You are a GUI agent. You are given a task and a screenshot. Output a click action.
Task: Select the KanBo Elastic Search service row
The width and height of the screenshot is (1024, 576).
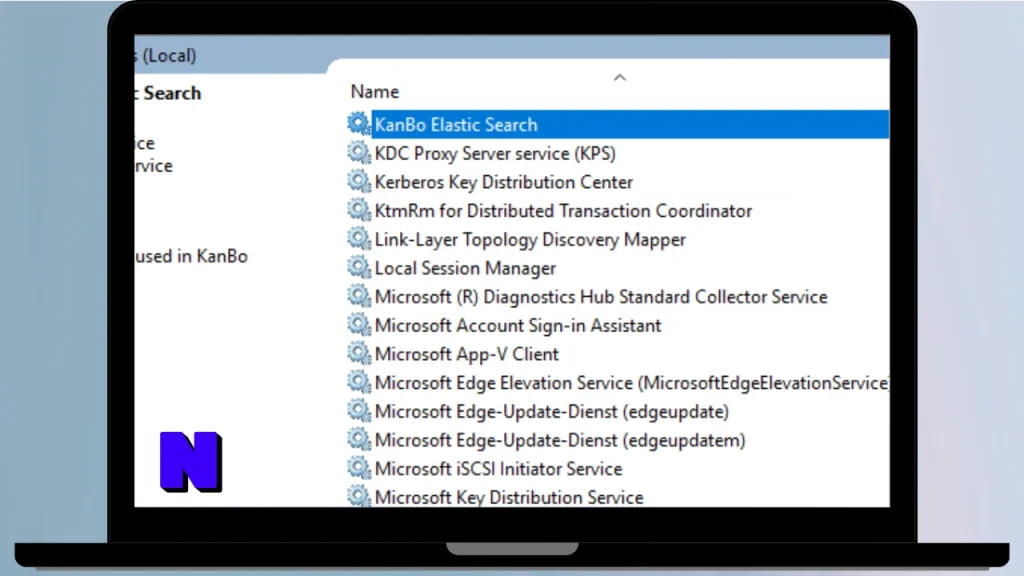point(630,124)
